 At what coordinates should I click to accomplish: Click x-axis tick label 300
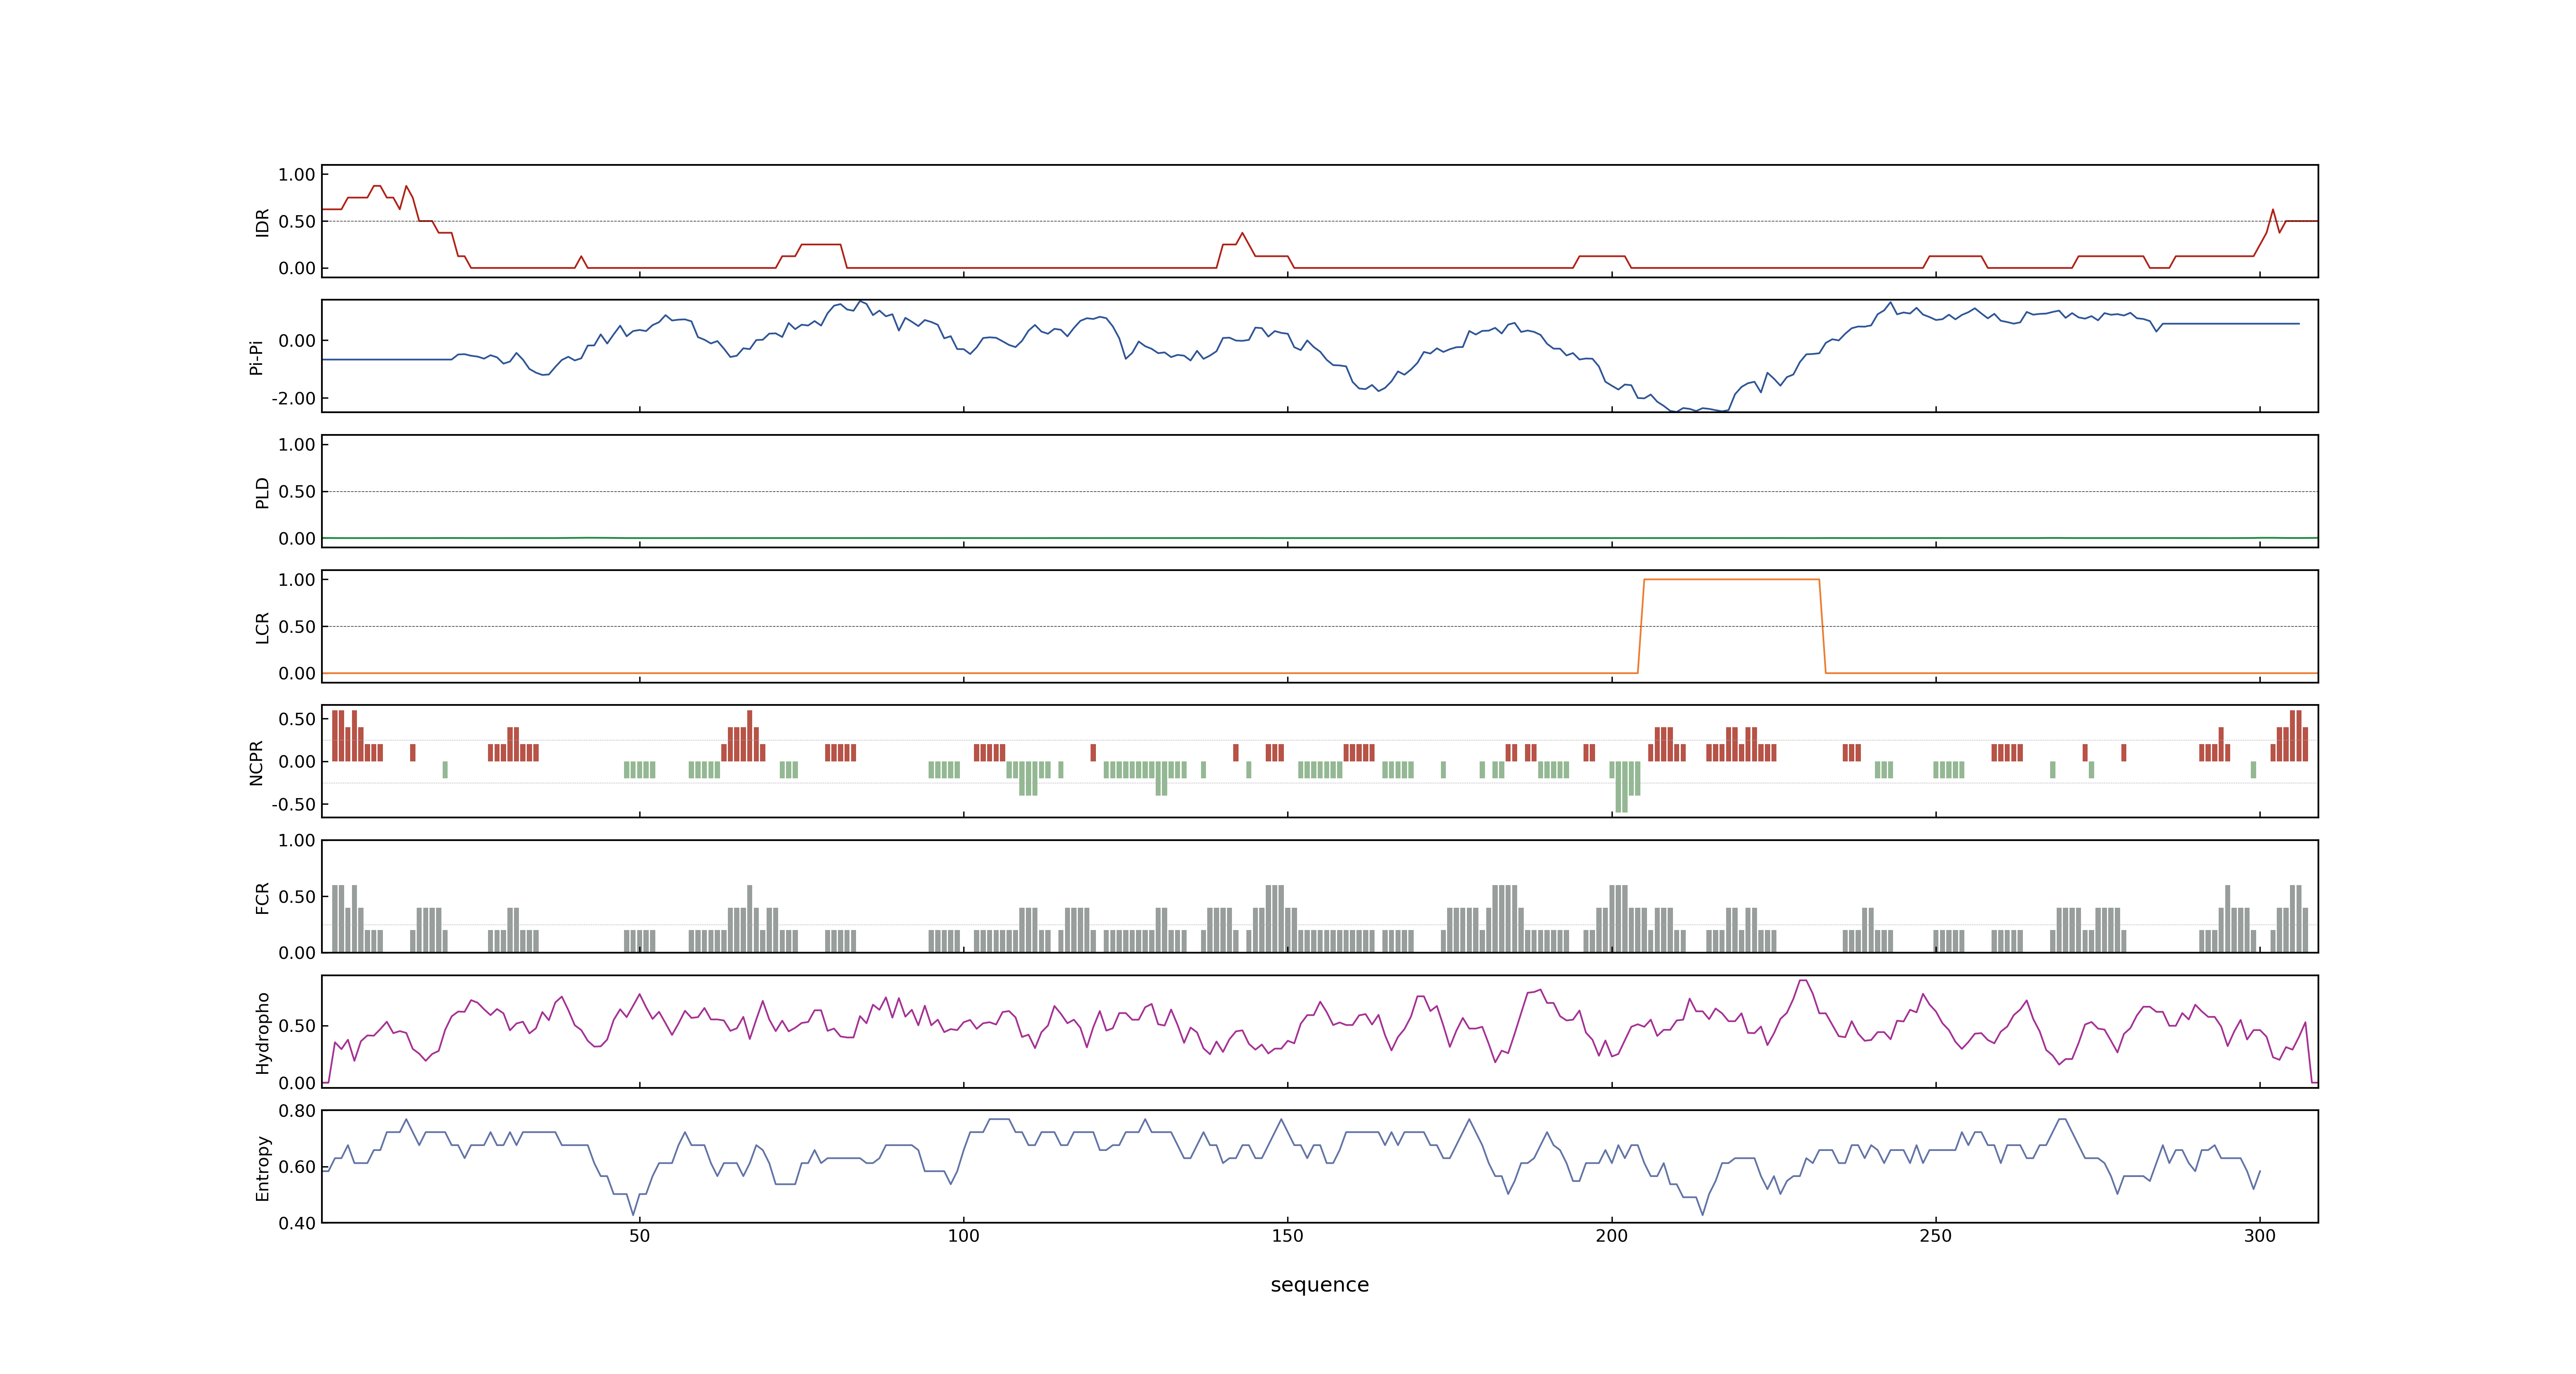tap(2259, 1235)
